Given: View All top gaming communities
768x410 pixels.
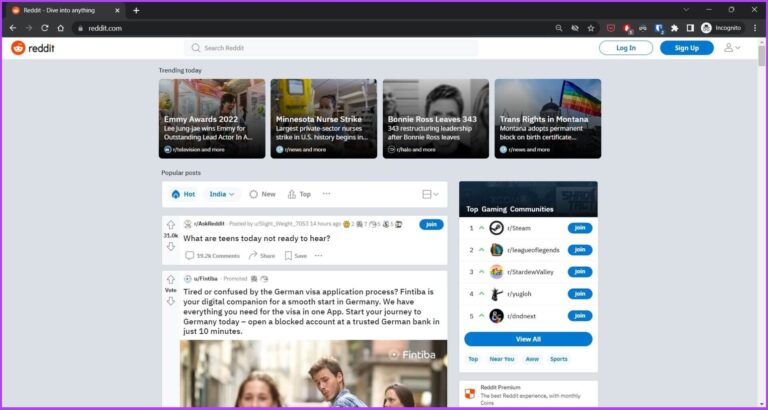Looking at the screenshot, I should (528, 339).
